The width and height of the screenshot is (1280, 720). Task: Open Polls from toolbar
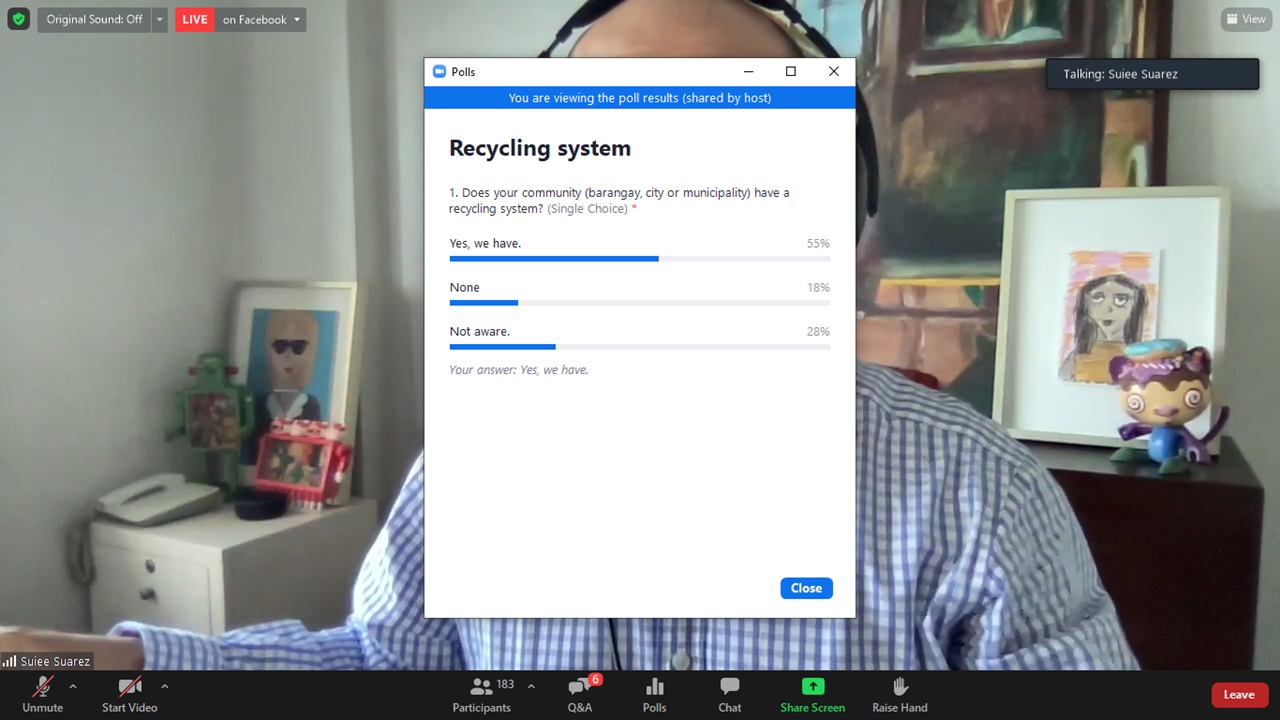point(655,694)
